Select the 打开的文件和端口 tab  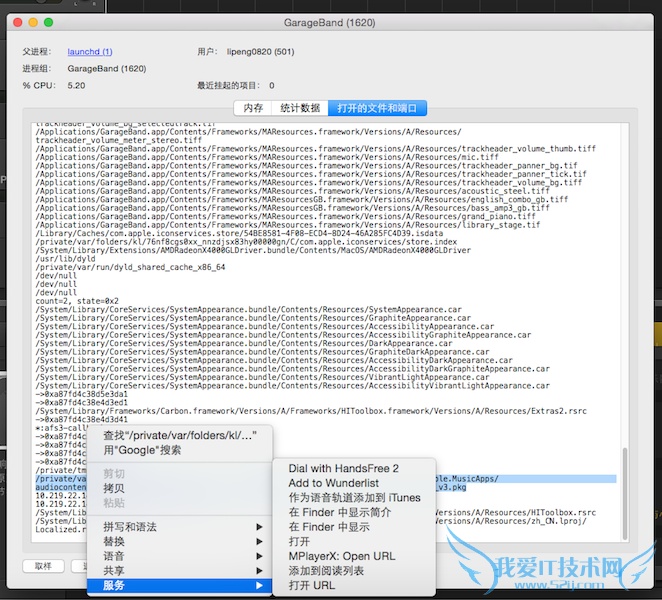point(377,108)
